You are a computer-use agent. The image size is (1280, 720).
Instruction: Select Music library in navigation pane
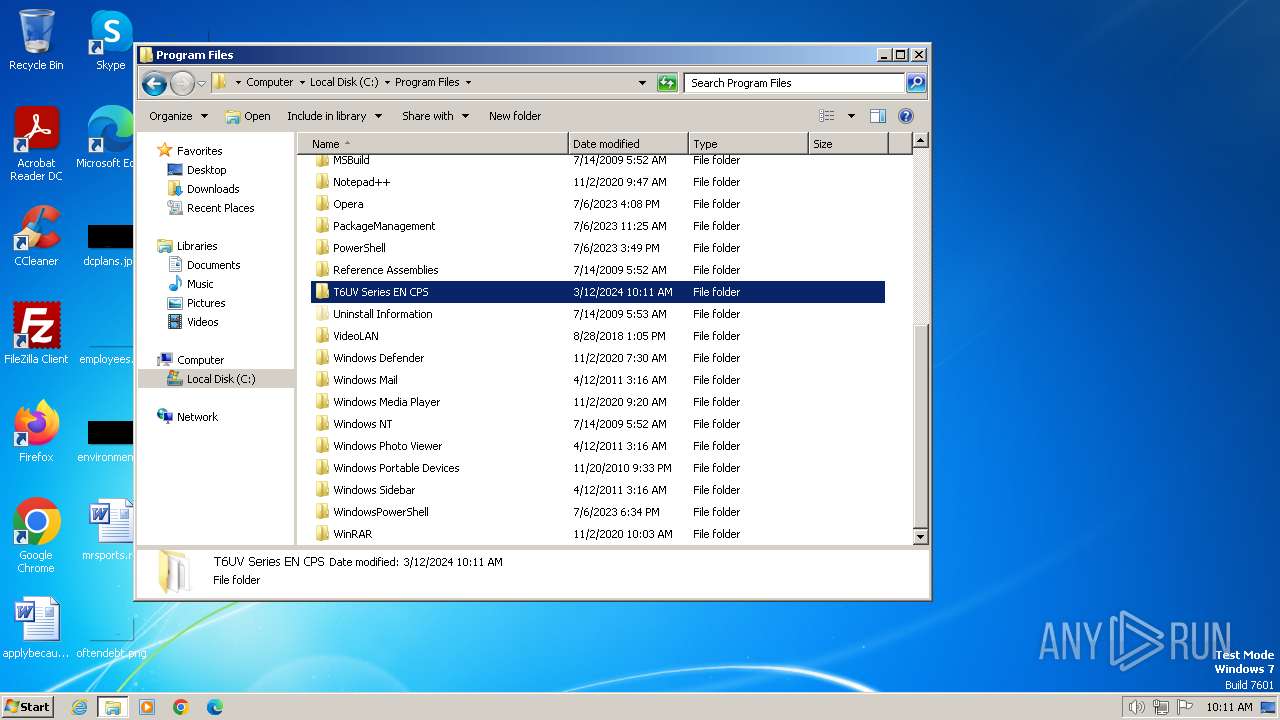tap(200, 284)
